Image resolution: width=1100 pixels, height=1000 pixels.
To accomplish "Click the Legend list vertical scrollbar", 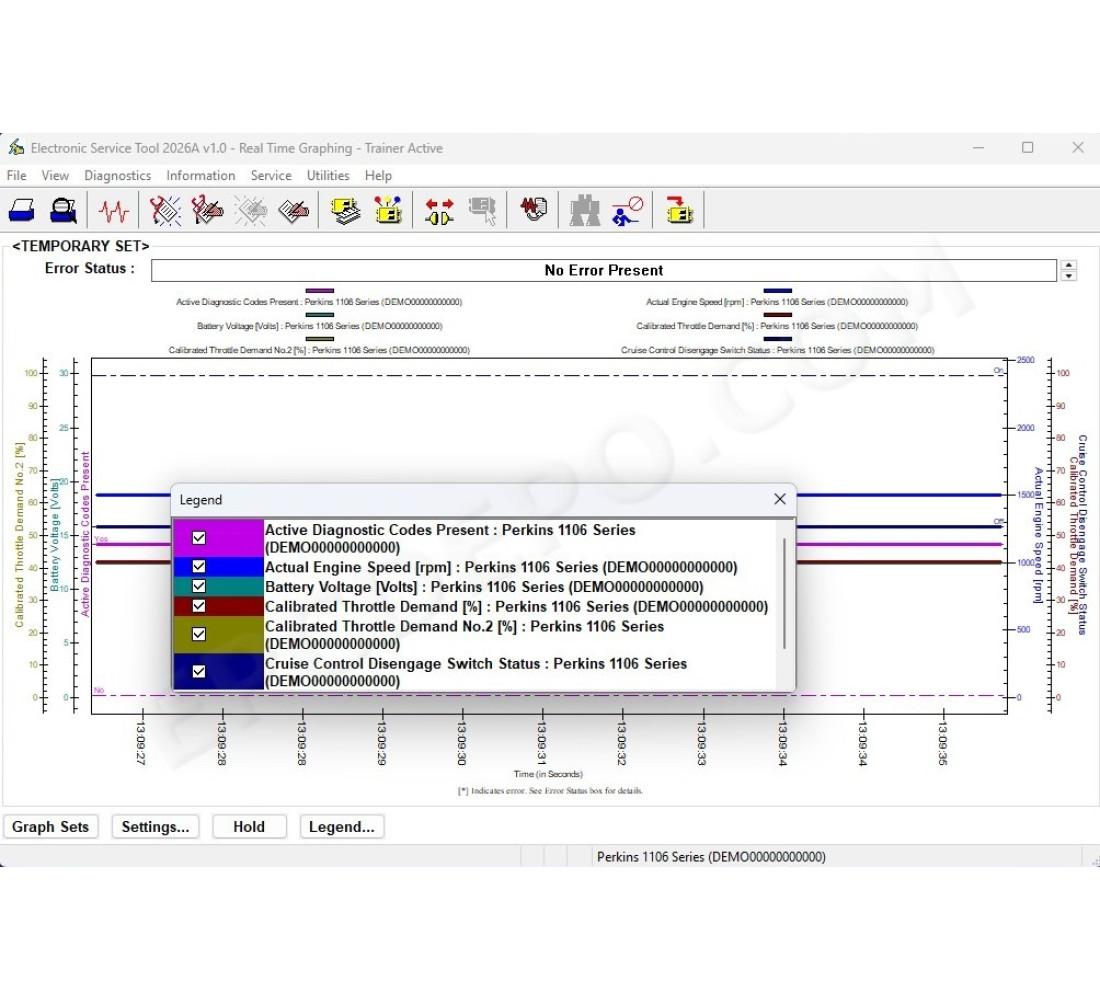I will [x=784, y=593].
